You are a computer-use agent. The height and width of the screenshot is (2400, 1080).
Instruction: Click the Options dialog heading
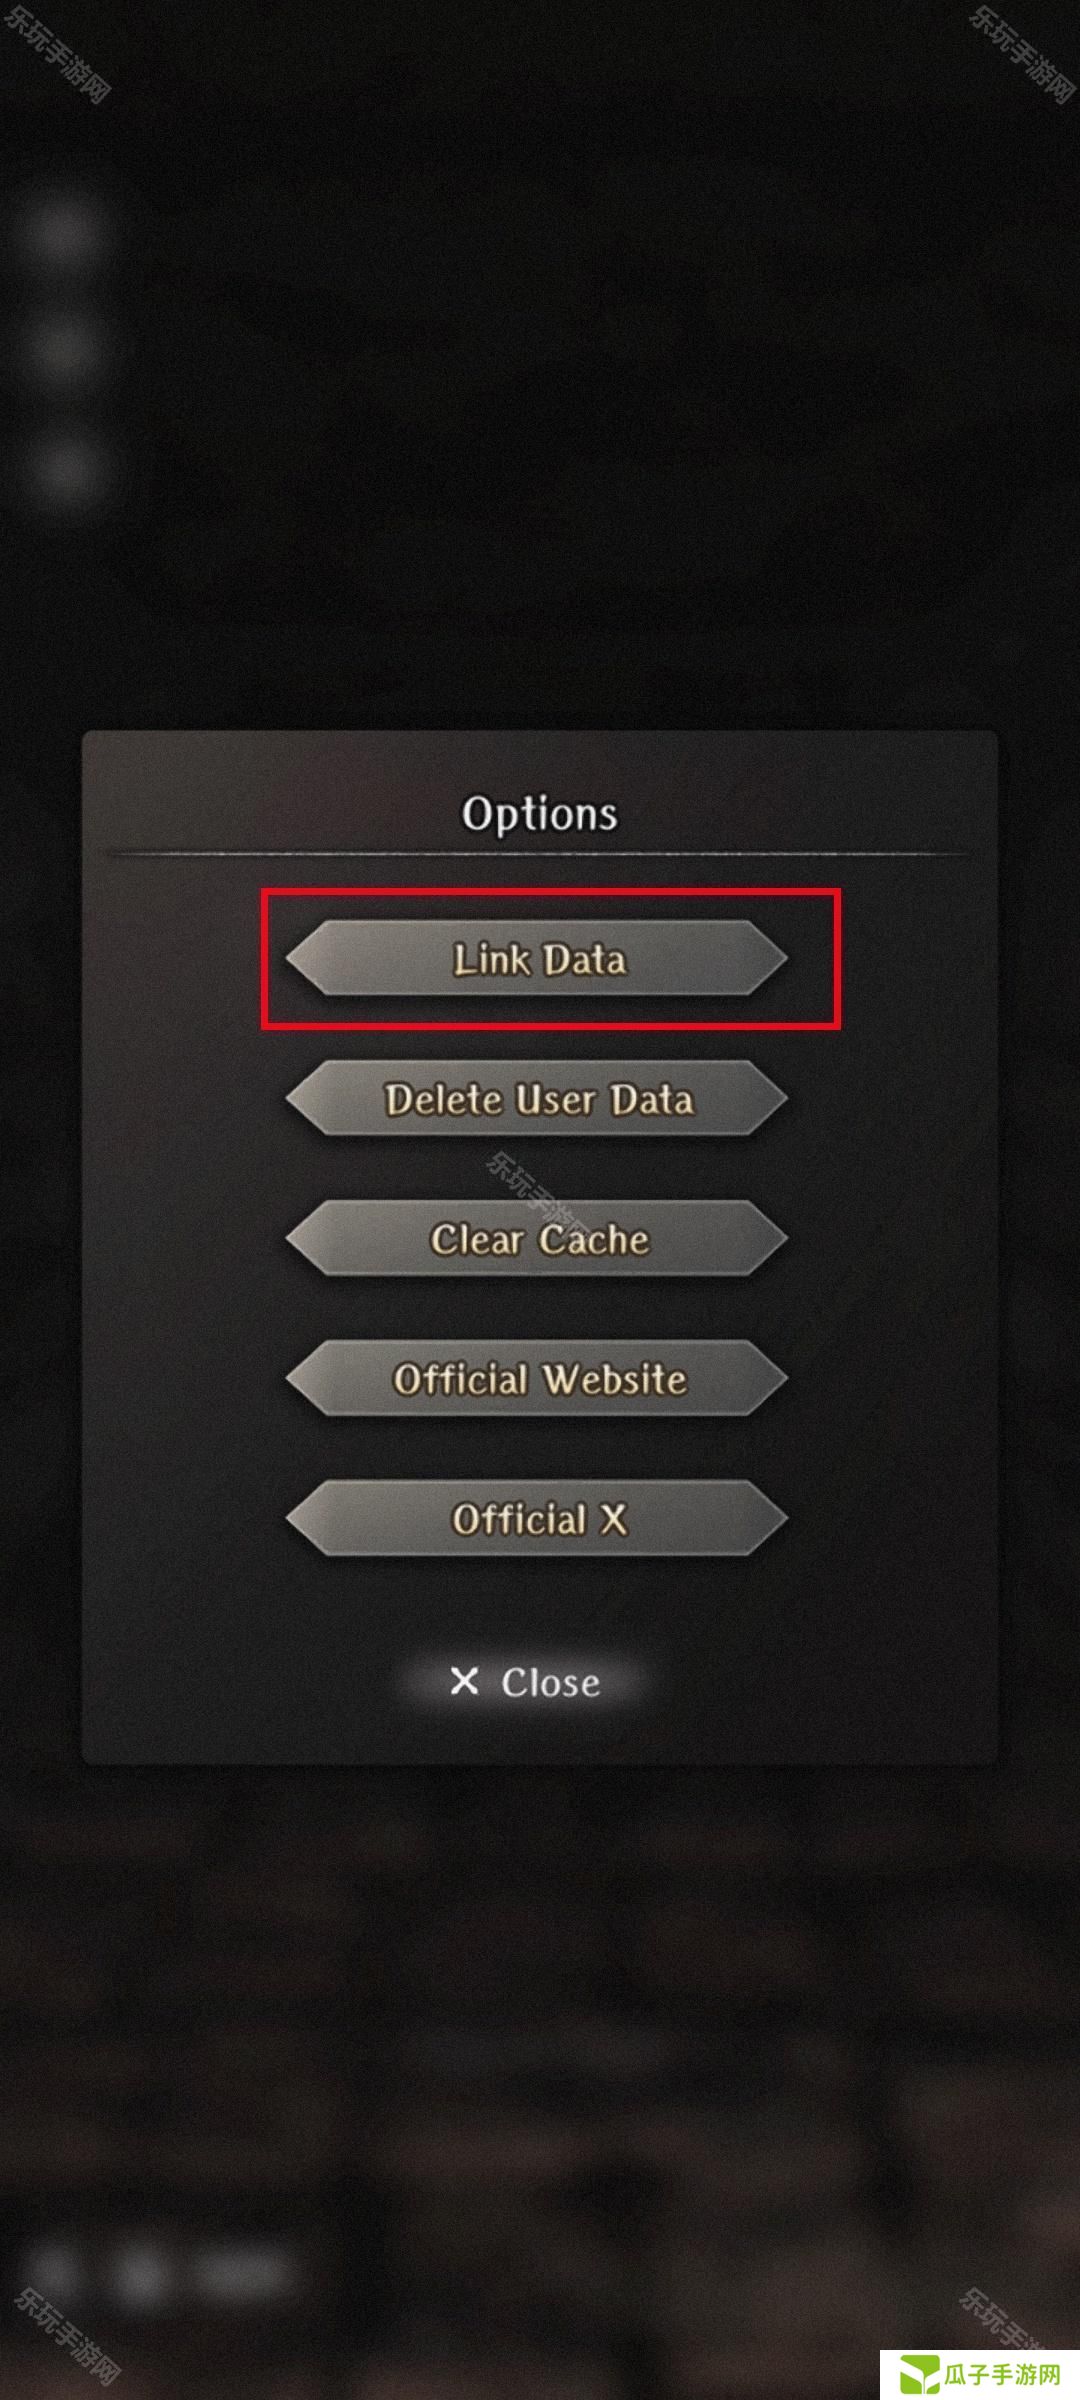539,814
